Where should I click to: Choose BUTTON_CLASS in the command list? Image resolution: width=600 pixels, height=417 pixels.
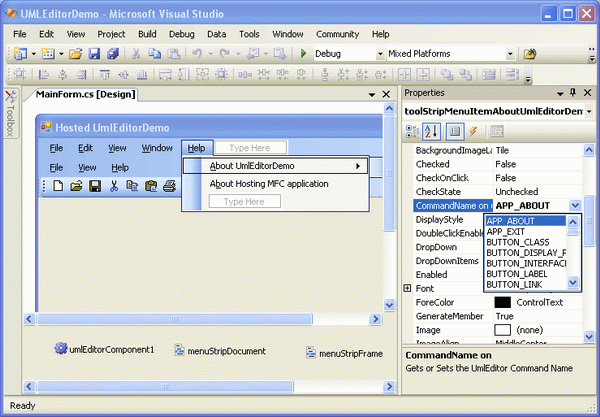click(x=525, y=243)
